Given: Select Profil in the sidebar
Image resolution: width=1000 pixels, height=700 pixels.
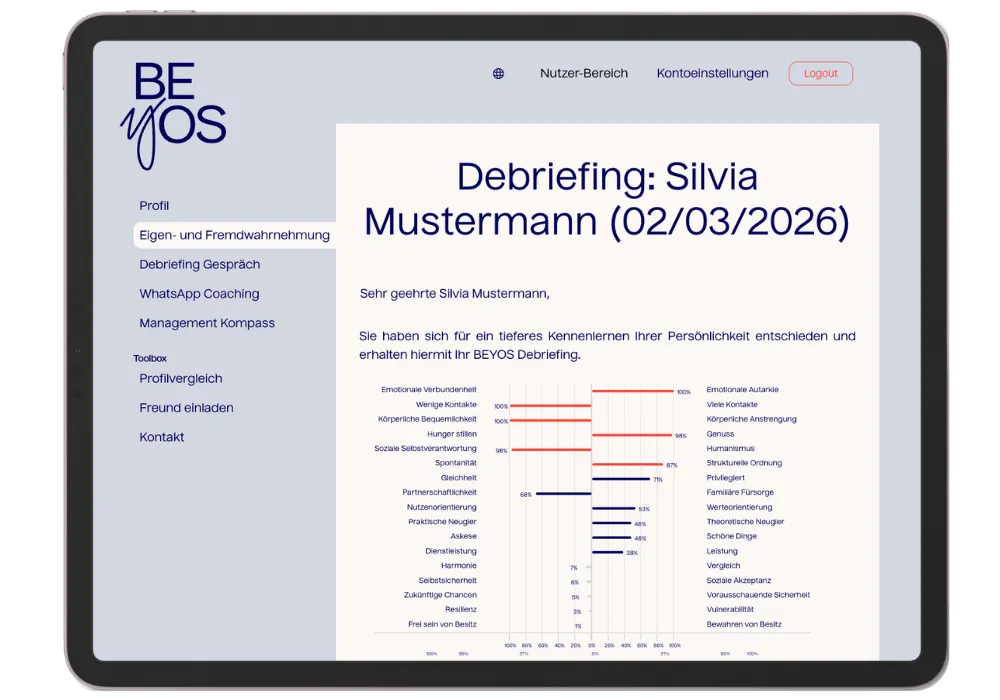Looking at the screenshot, I should pos(154,205).
